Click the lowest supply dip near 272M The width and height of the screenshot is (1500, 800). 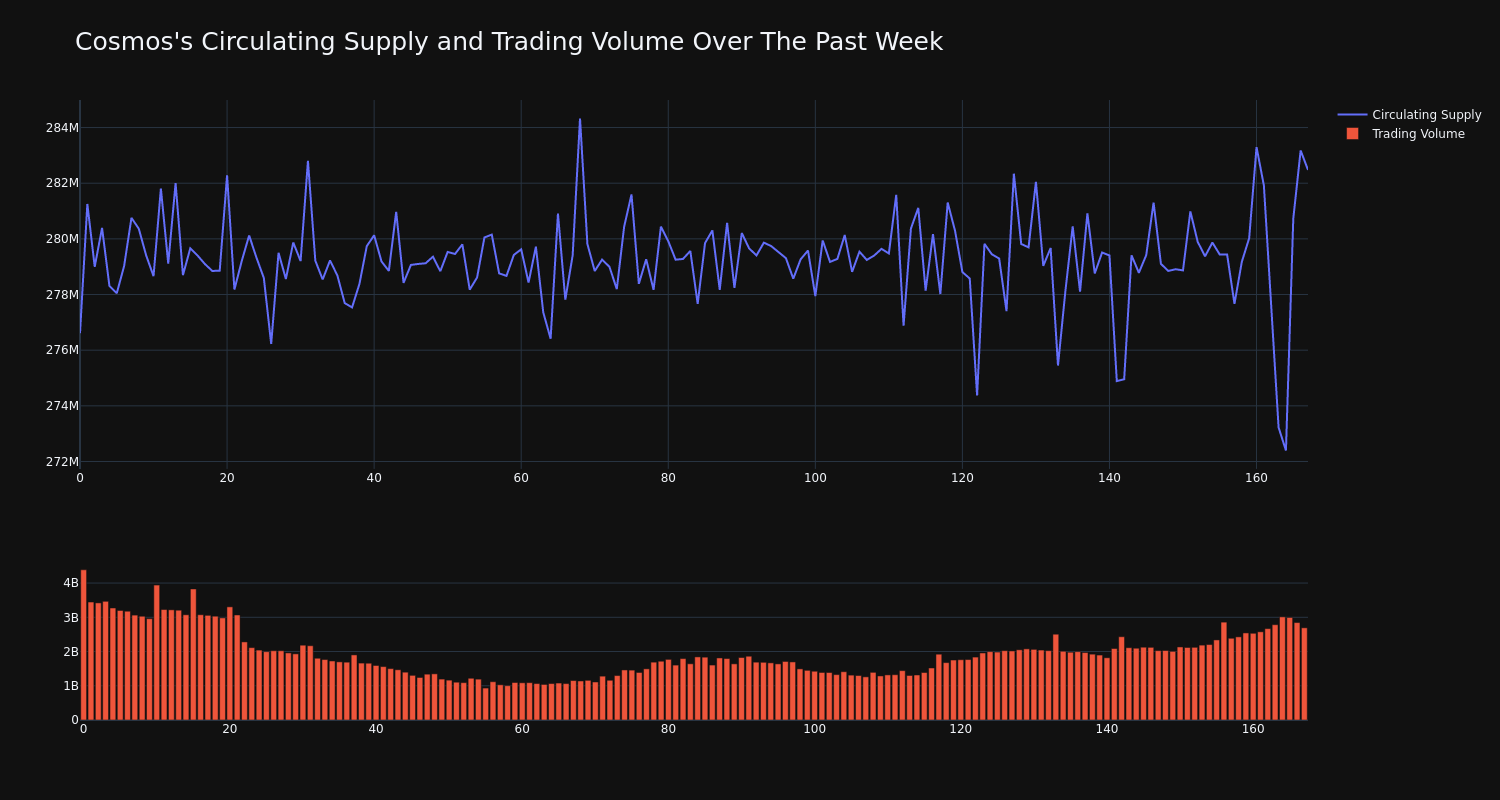1286,449
